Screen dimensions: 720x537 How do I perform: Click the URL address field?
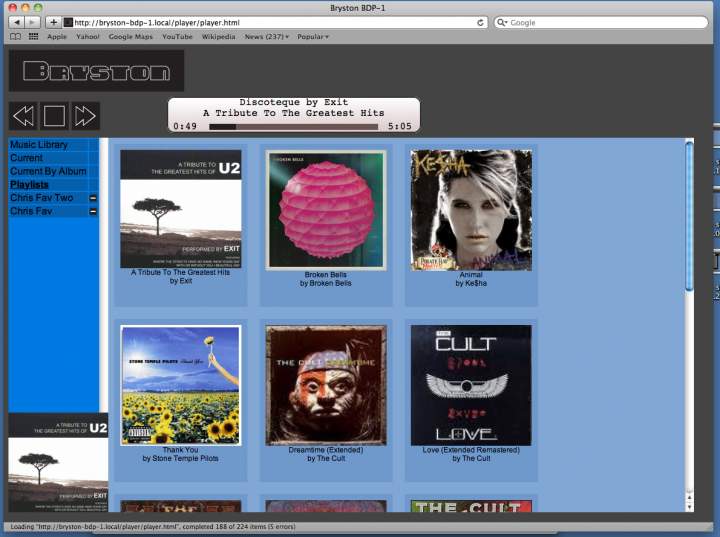pyautogui.click(x=275, y=23)
